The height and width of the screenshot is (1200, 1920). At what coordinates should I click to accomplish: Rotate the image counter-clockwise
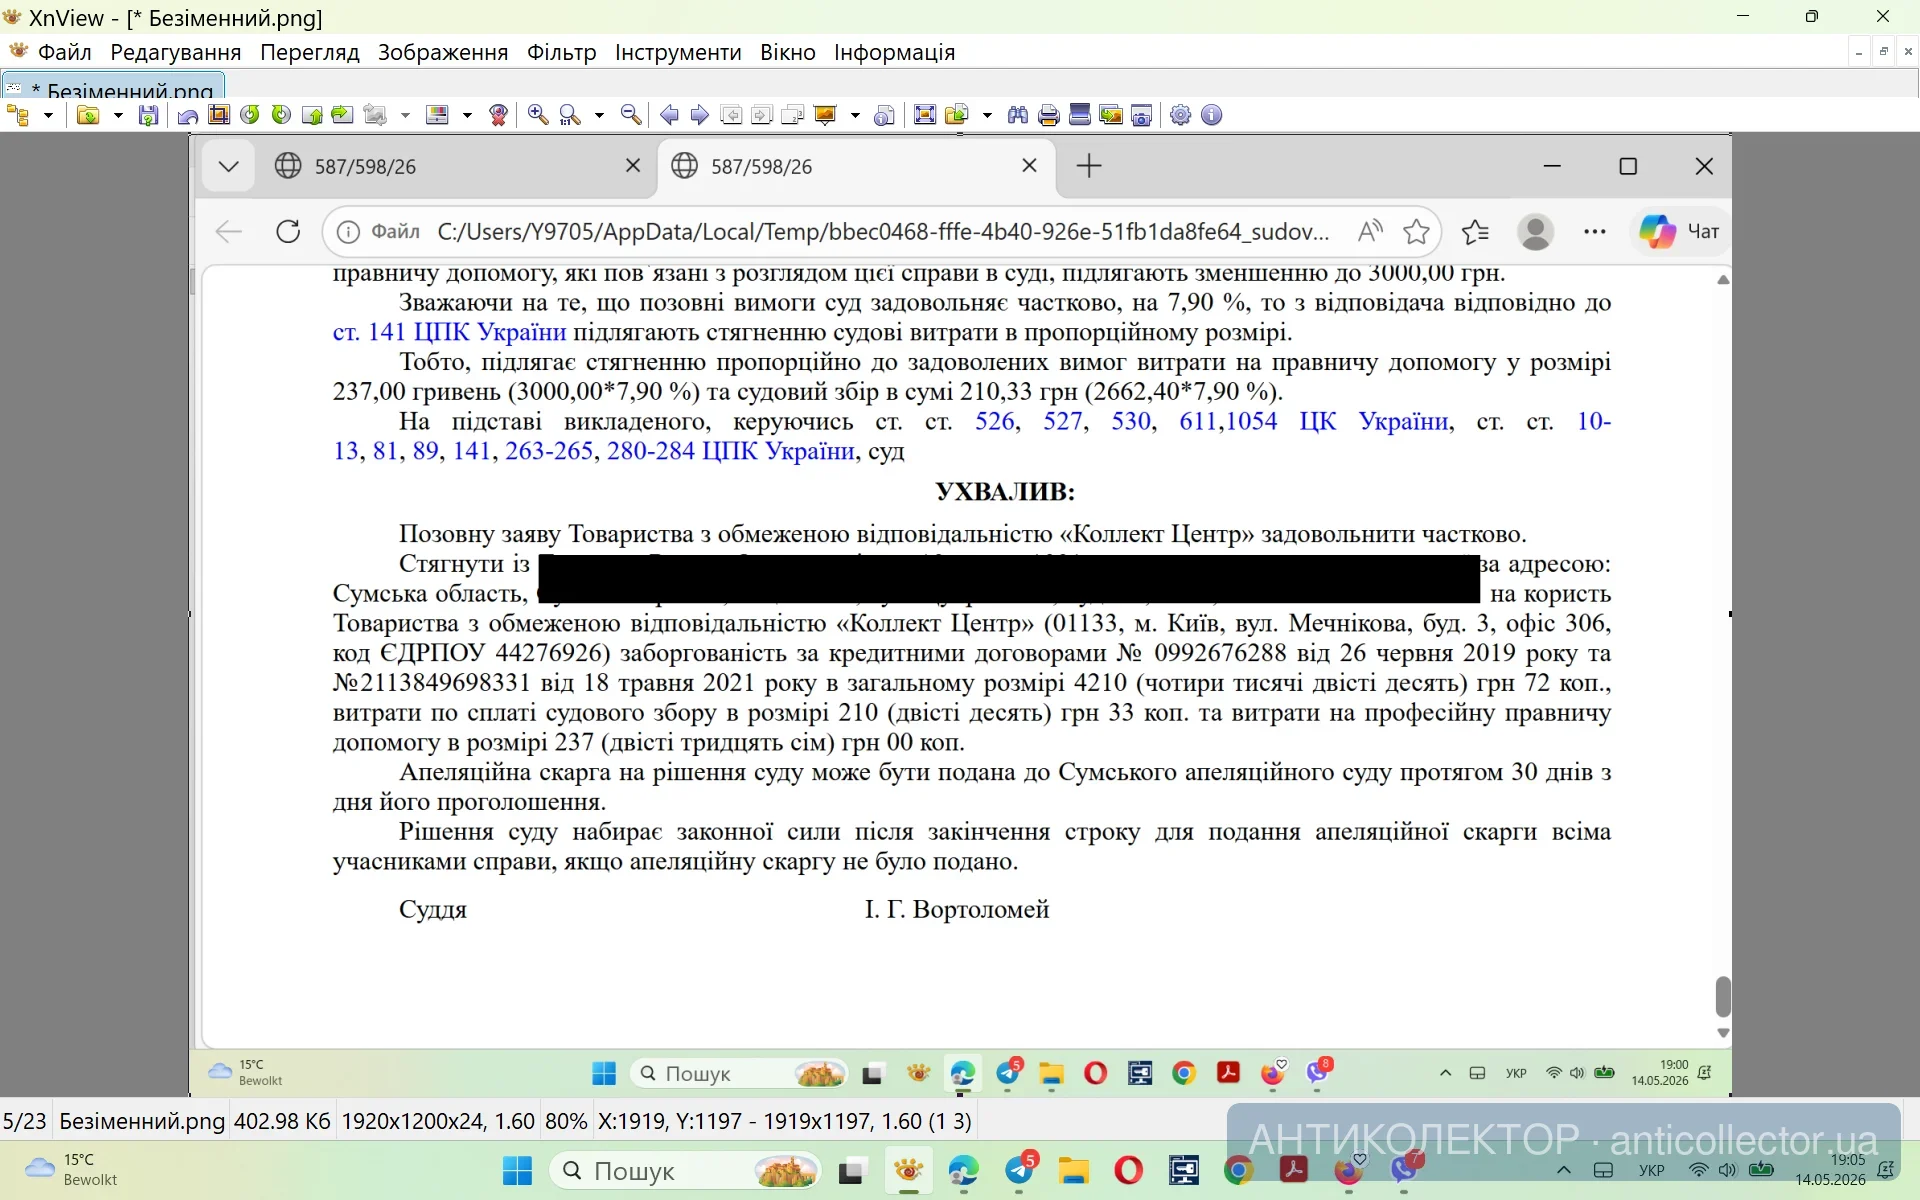250,115
